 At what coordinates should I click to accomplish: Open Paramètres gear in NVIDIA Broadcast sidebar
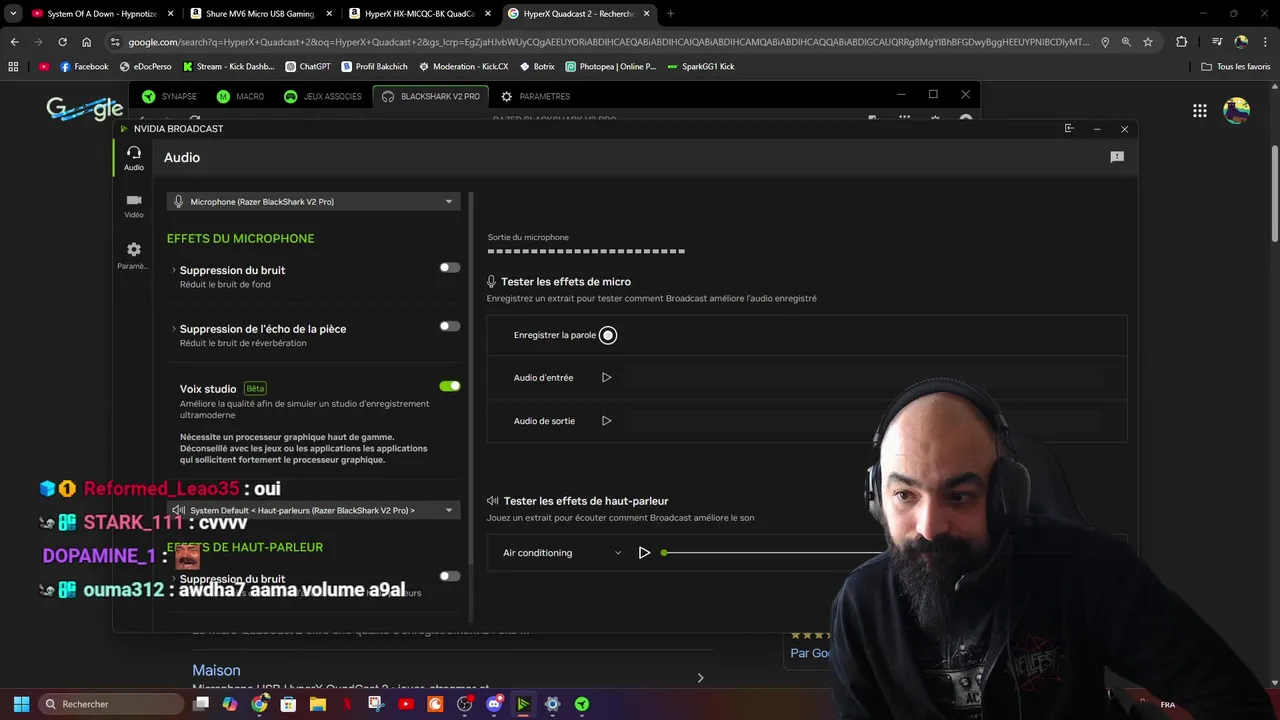click(133, 255)
